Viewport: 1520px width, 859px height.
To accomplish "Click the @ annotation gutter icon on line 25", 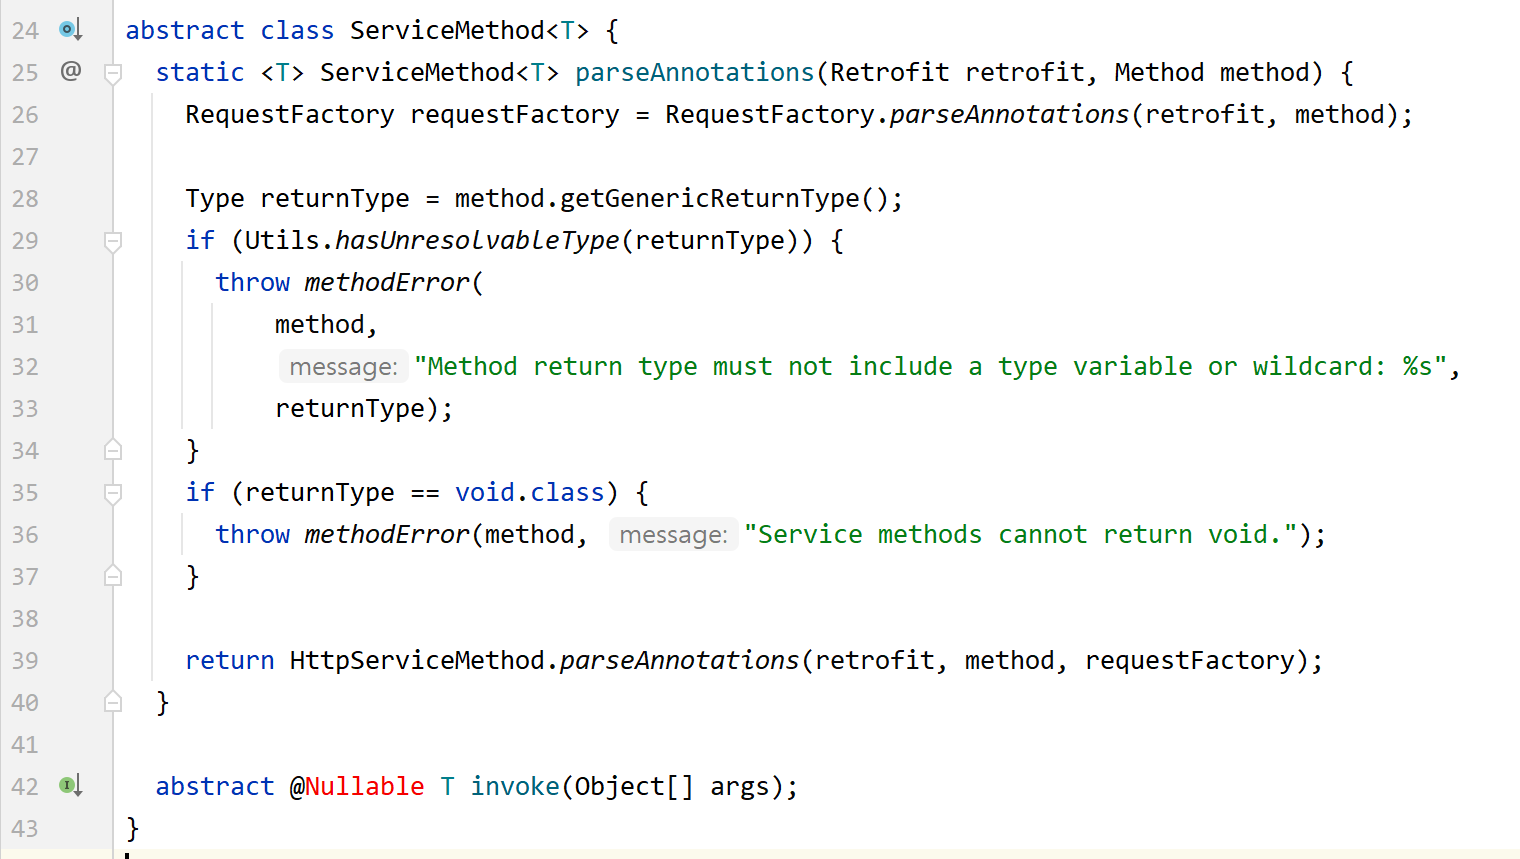I will pos(71,71).
